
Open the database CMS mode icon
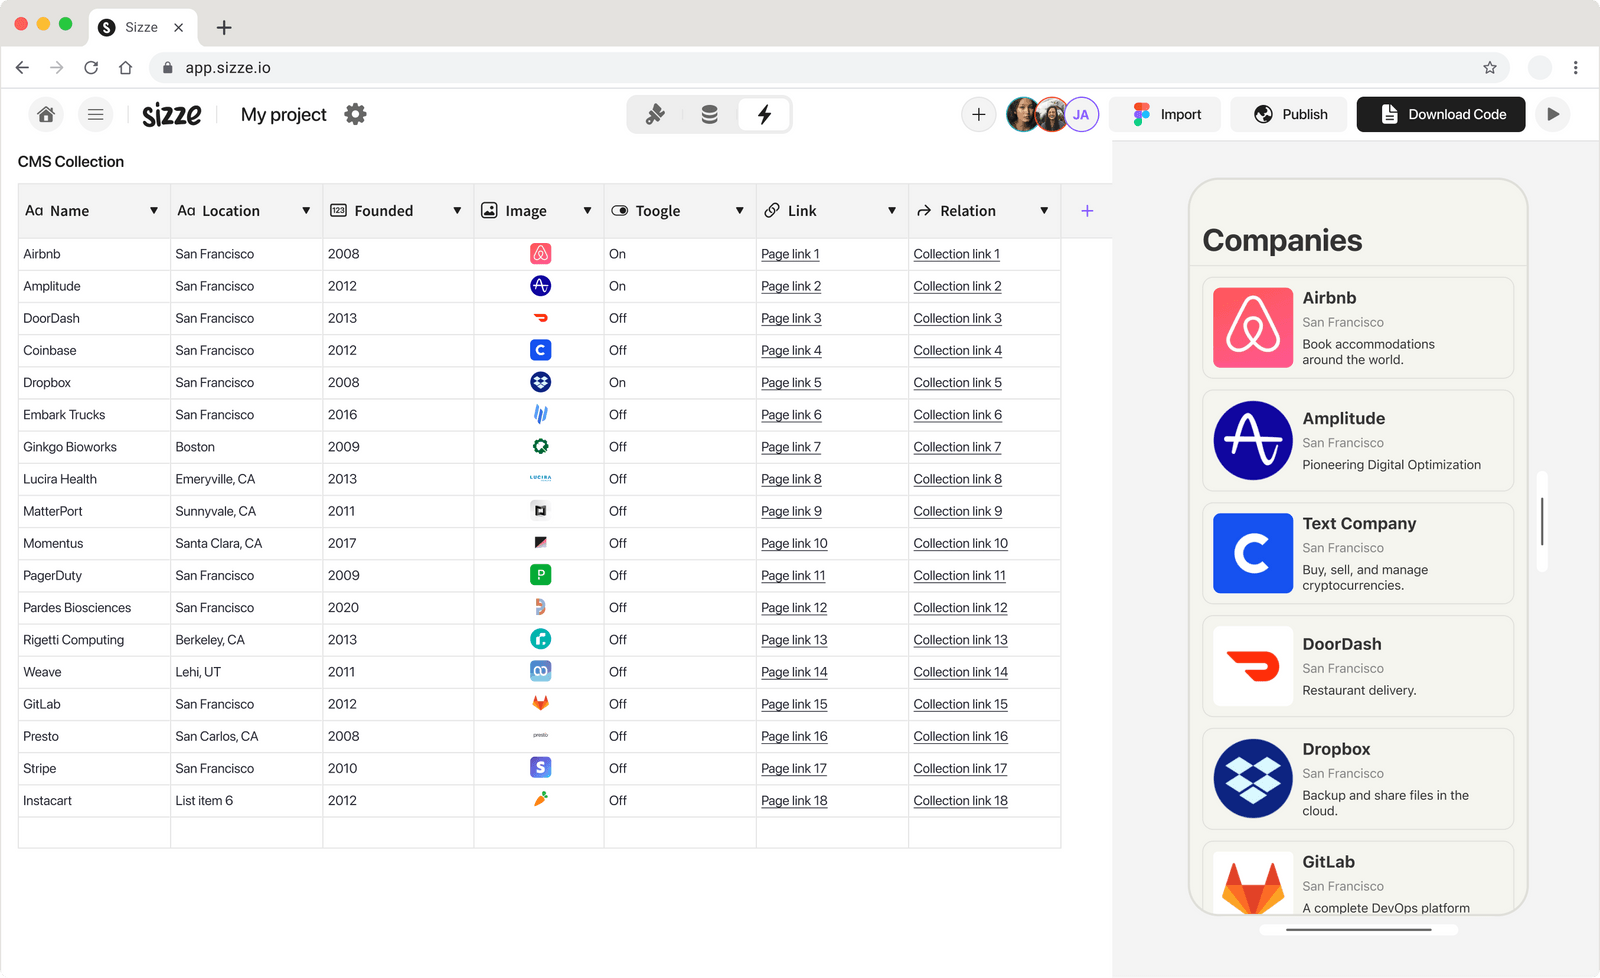710,114
